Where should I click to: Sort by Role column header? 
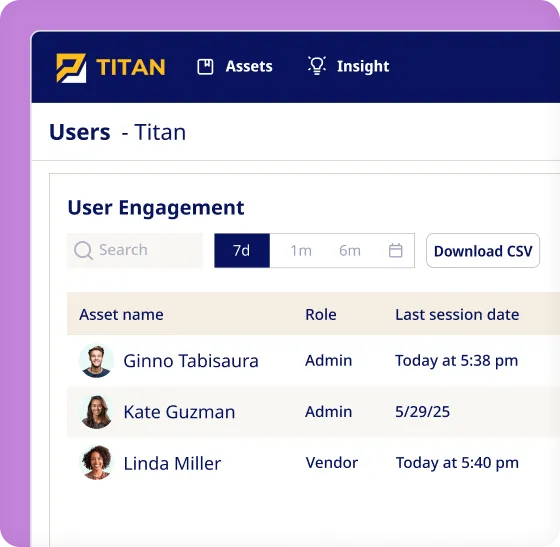coord(321,315)
